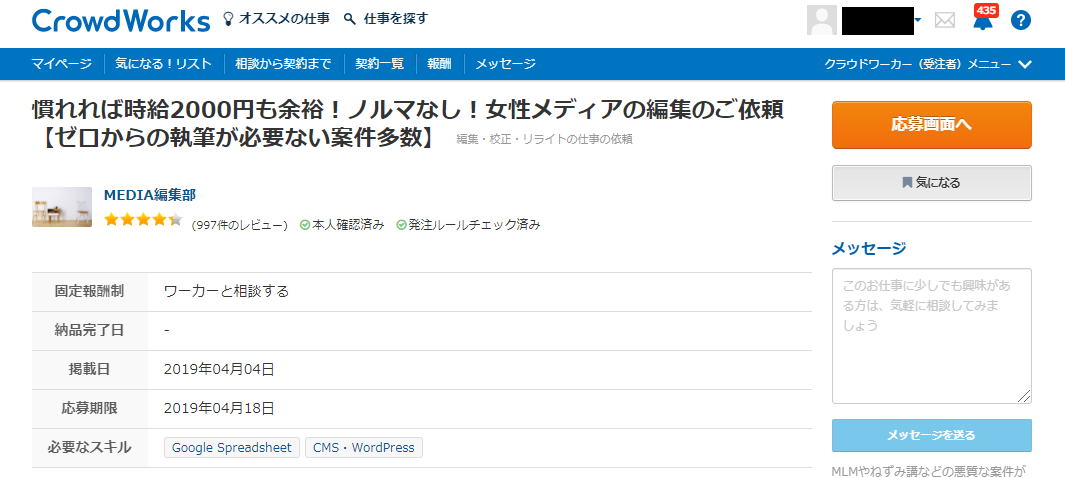Click the blue help question mark icon
The height and width of the screenshot is (478, 1065).
coord(1020,20)
